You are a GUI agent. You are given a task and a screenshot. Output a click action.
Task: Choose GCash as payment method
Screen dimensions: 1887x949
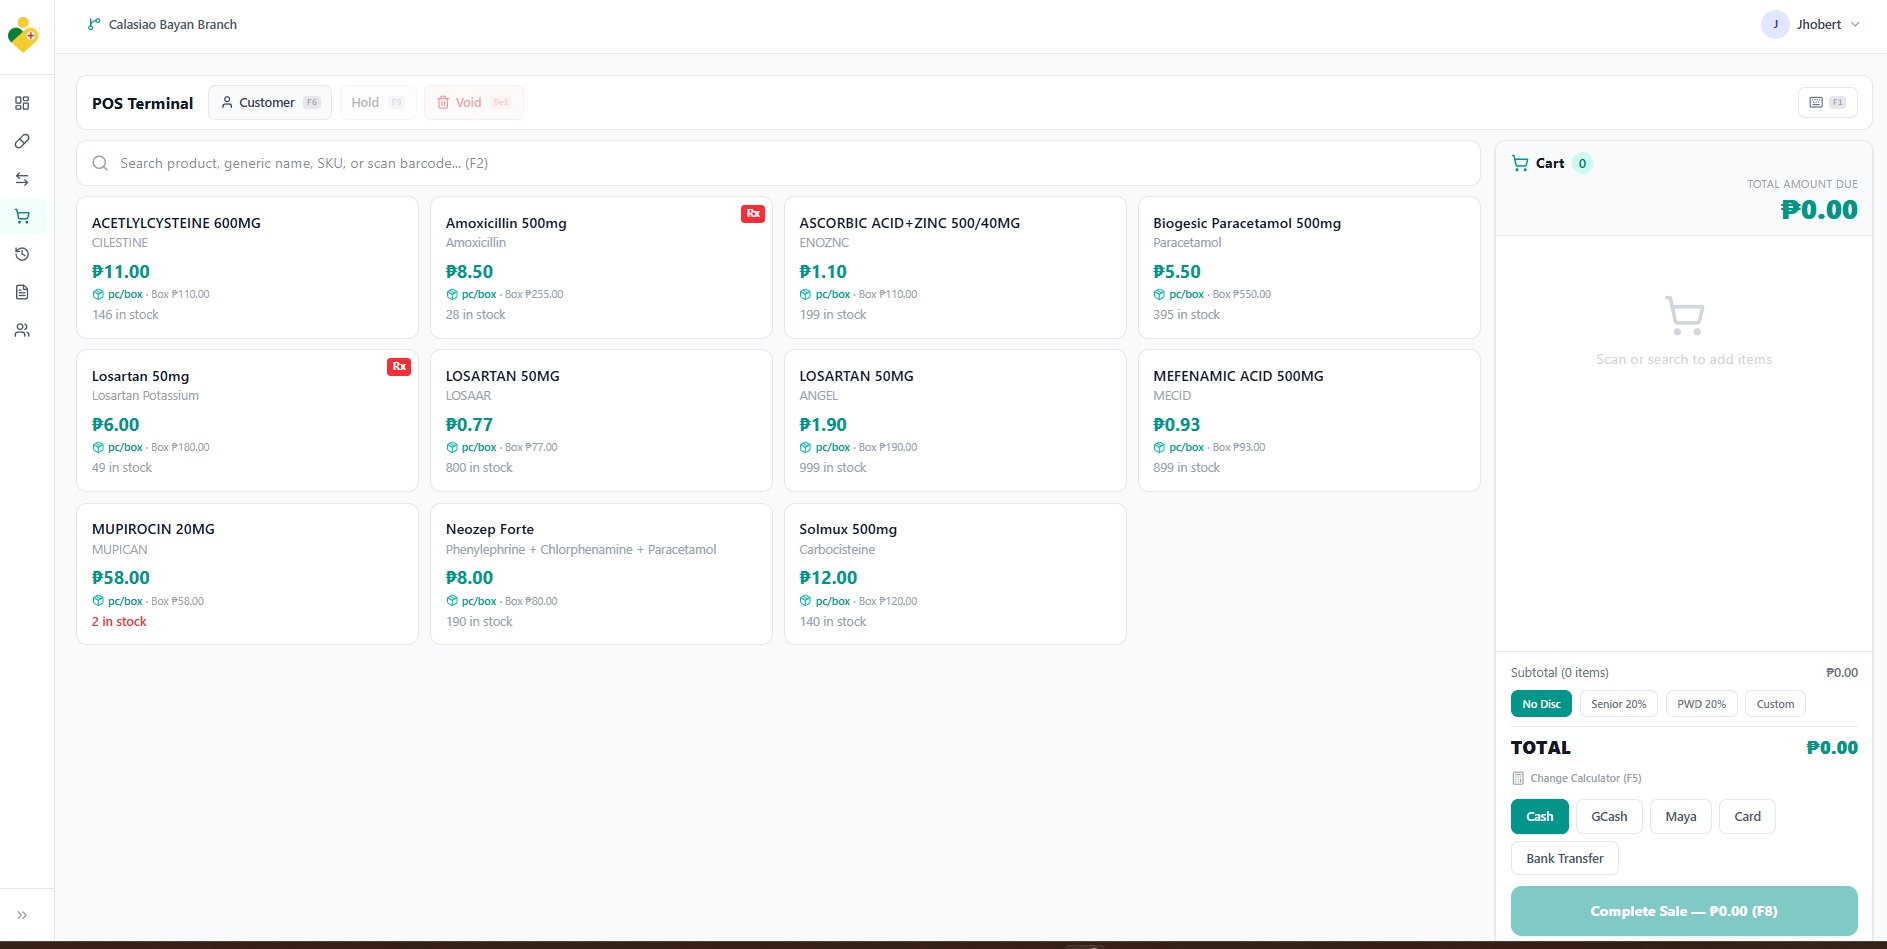click(x=1609, y=816)
